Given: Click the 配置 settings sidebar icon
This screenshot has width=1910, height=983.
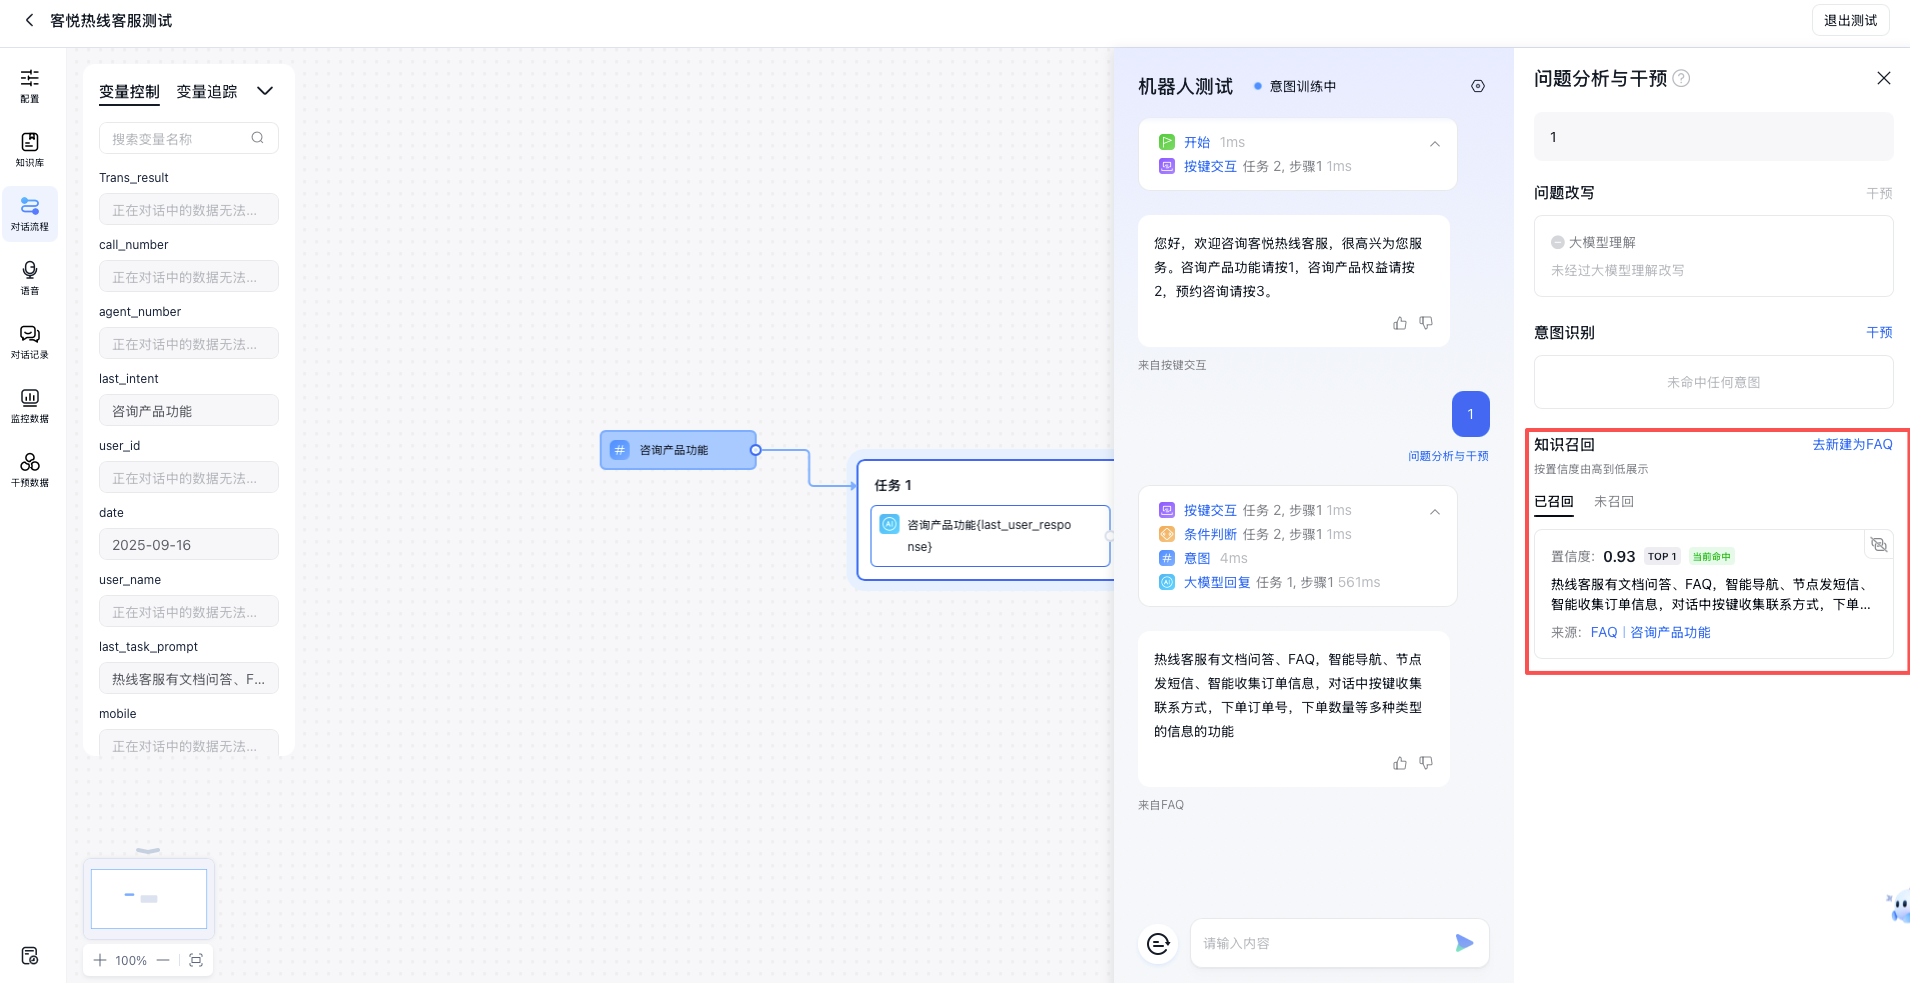Looking at the screenshot, I should click(x=30, y=85).
